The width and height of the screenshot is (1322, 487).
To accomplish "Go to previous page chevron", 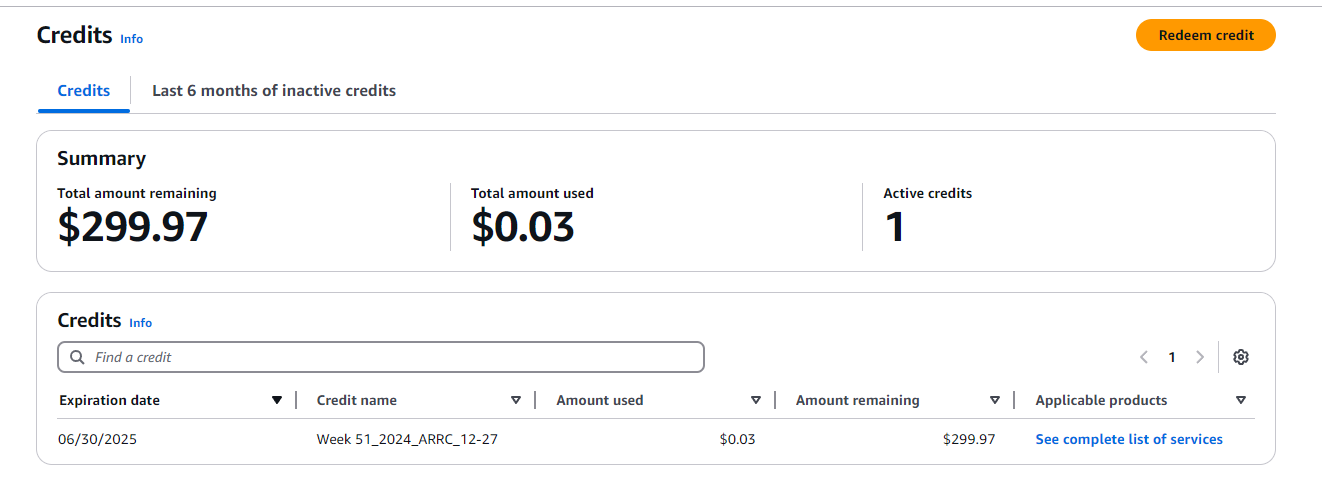I will pos(1144,357).
